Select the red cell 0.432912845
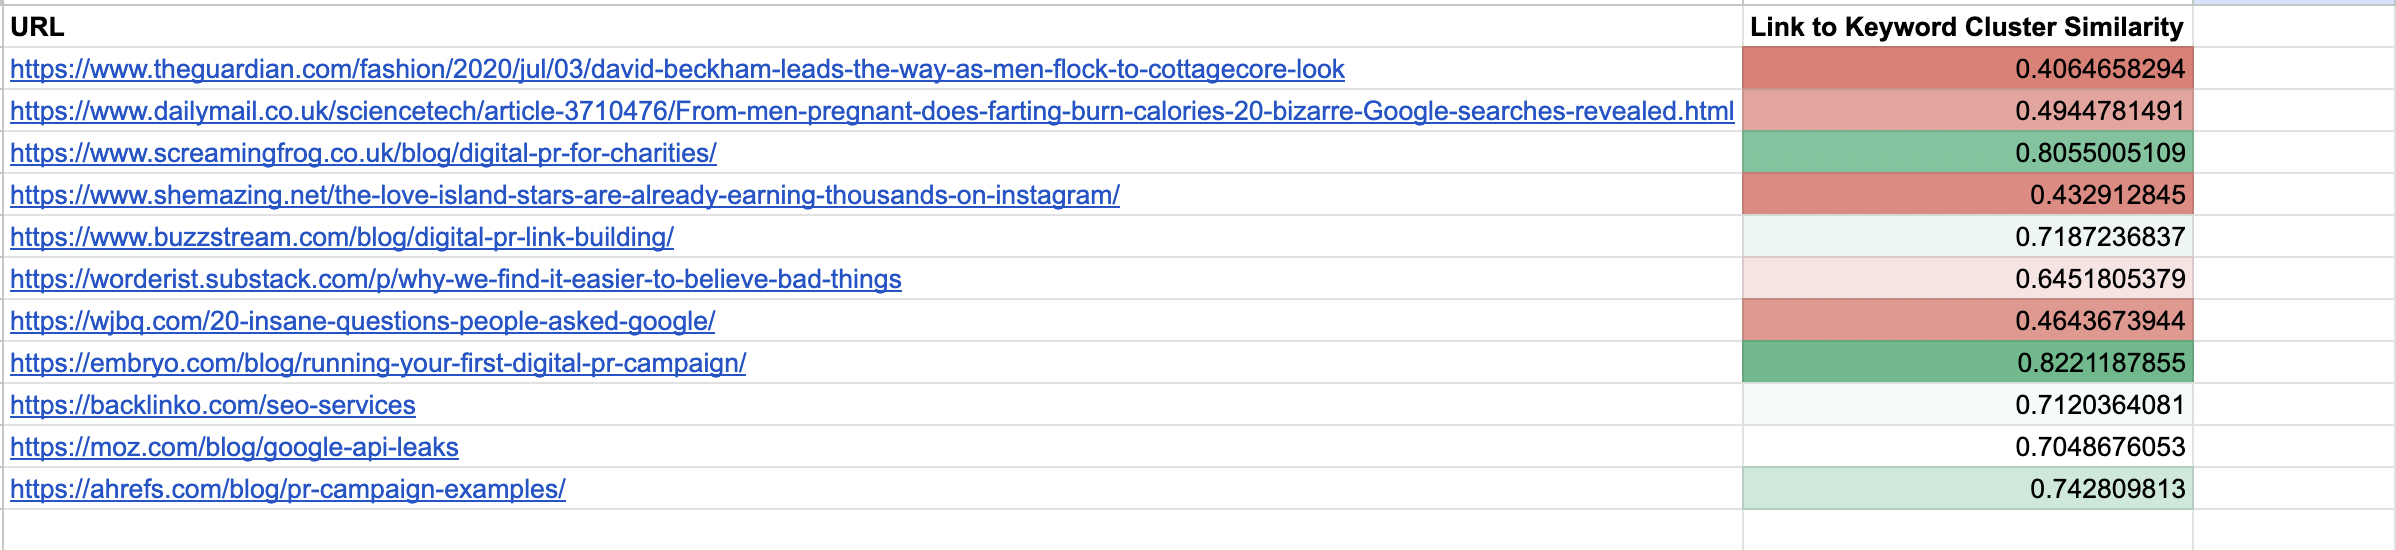Image resolution: width=2396 pixels, height=550 pixels. (1967, 195)
